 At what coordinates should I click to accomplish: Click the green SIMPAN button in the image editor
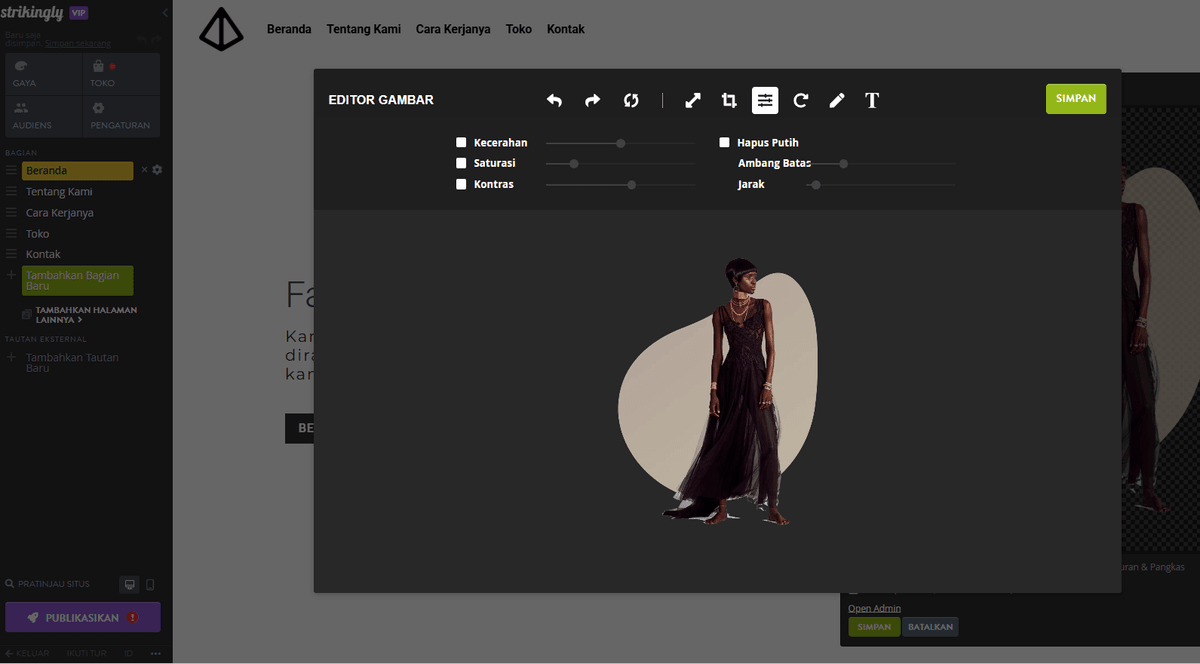(x=1075, y=98)
